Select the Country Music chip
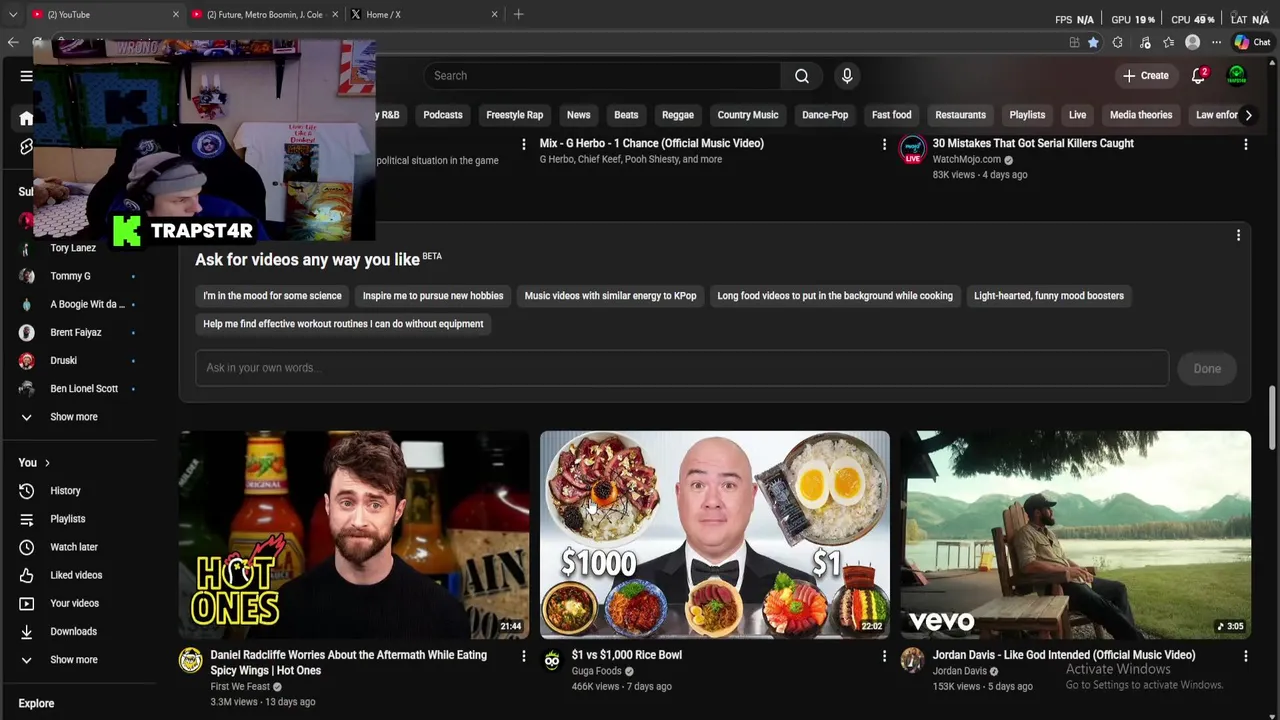1280x720 pixels. point(748,115)
